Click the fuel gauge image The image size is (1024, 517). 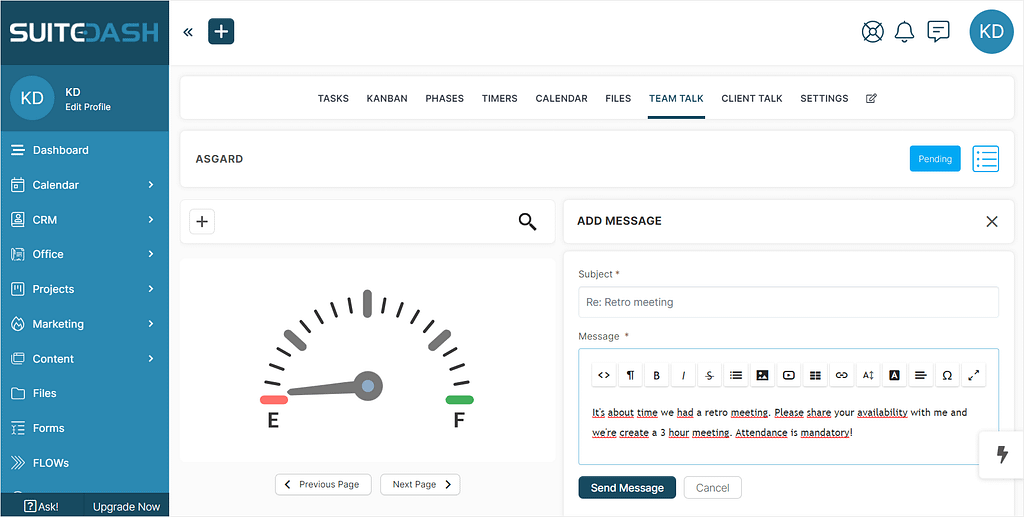[x=367, y=360]
